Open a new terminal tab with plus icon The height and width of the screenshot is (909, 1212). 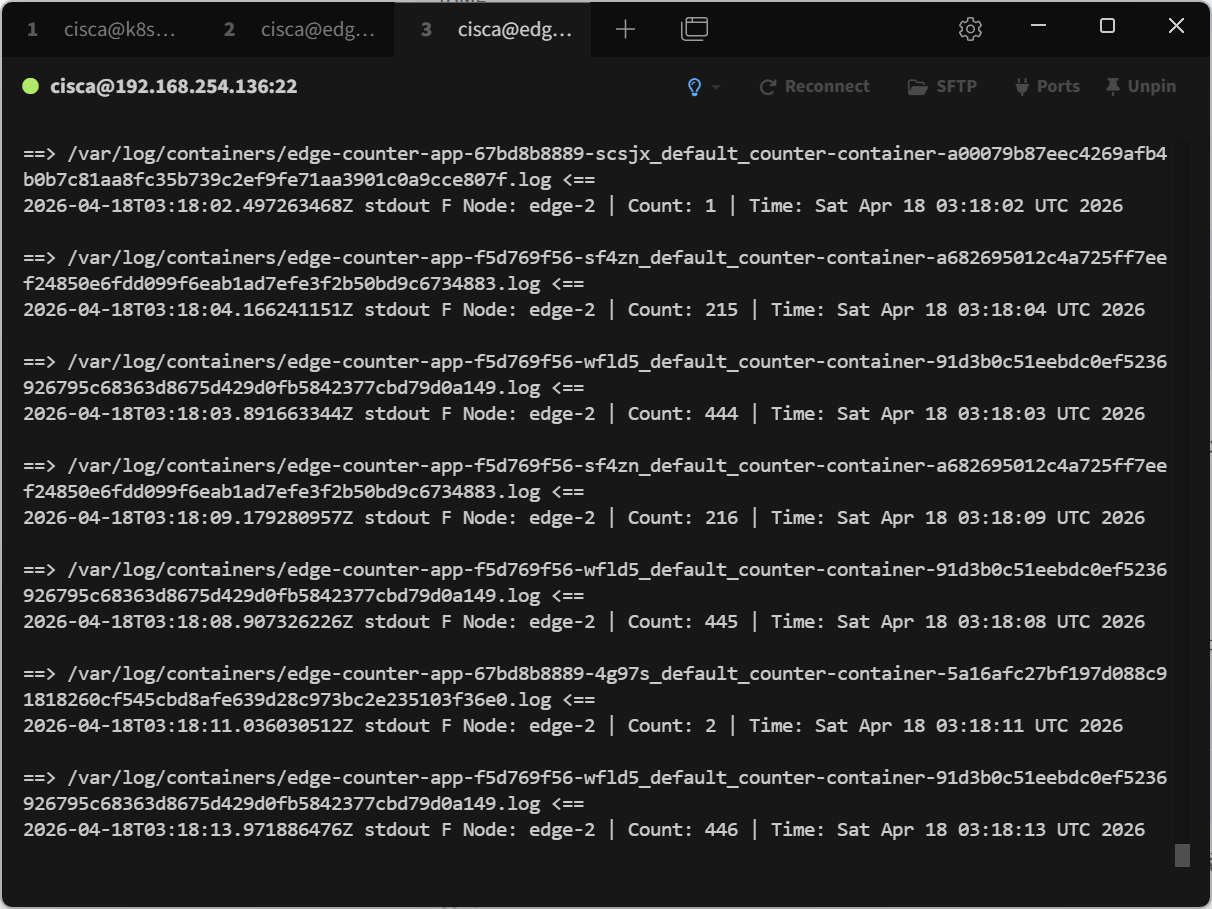coord(625,30)
